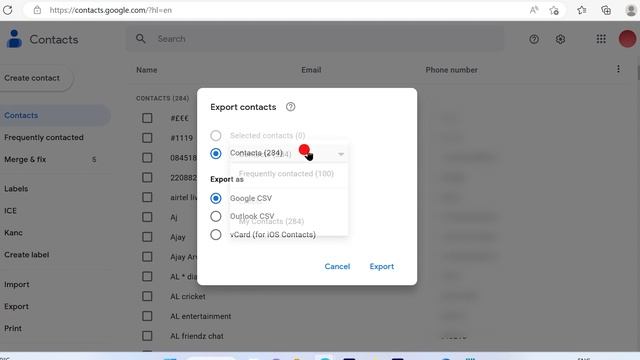Select the Contacts (284) radio button

pyautogui.click(x=216, y=153)
